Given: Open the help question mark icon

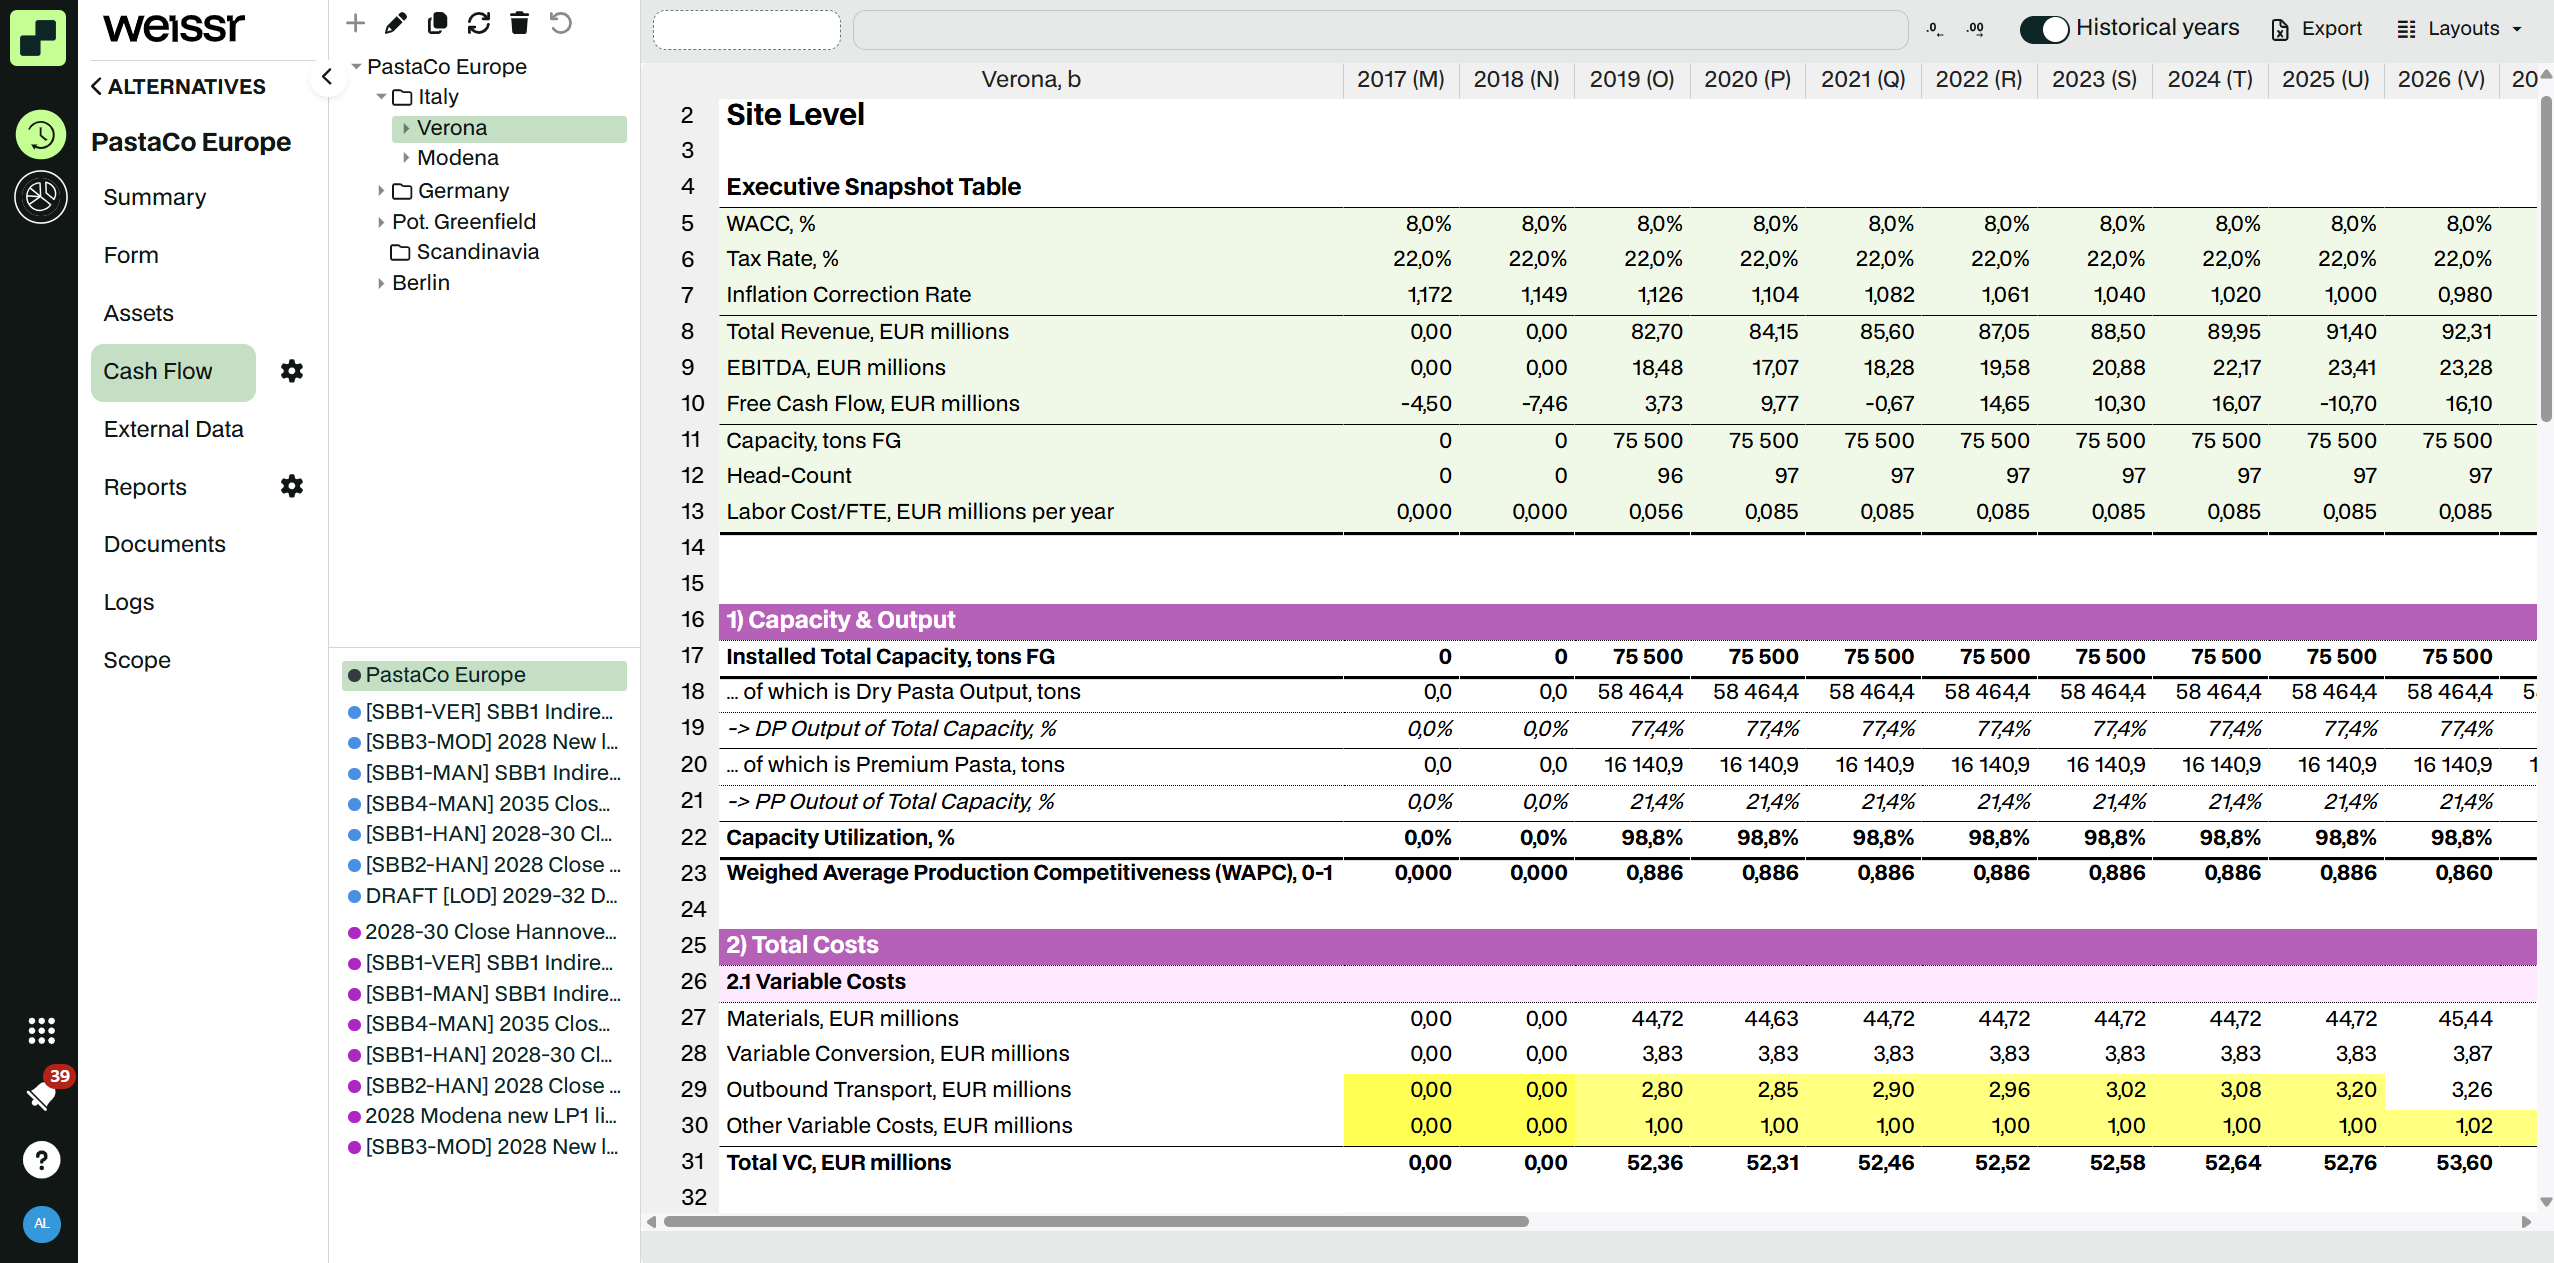Looking at the screenshot, I should pyautogui.click(x=41, y=1160).
